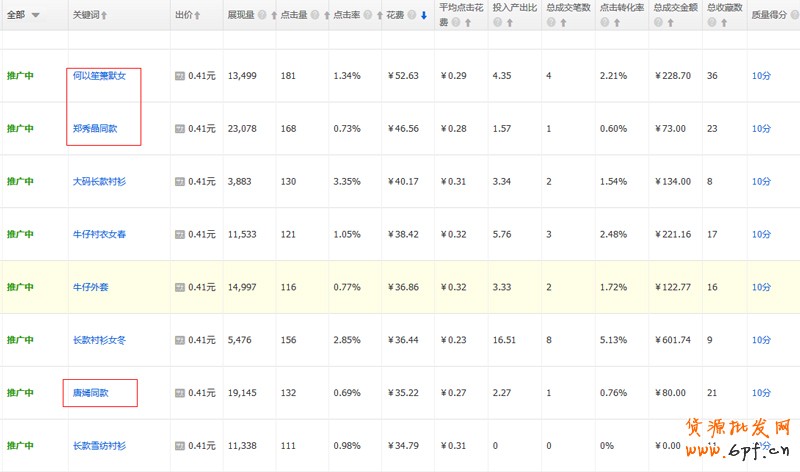Click the blue 花费 descending sort arrow
Image resolution: width=800 pixels, height=472 pixels.
pos(424,15)
